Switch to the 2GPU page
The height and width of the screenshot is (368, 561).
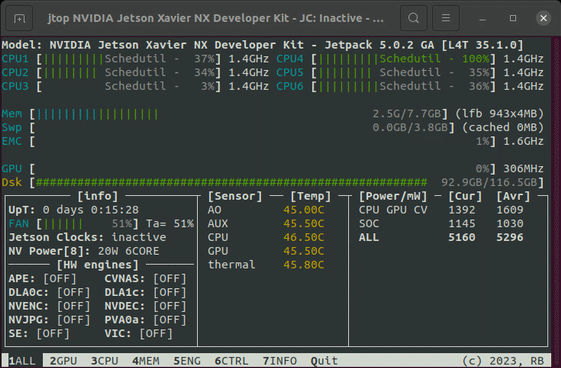tap(63, 361)
